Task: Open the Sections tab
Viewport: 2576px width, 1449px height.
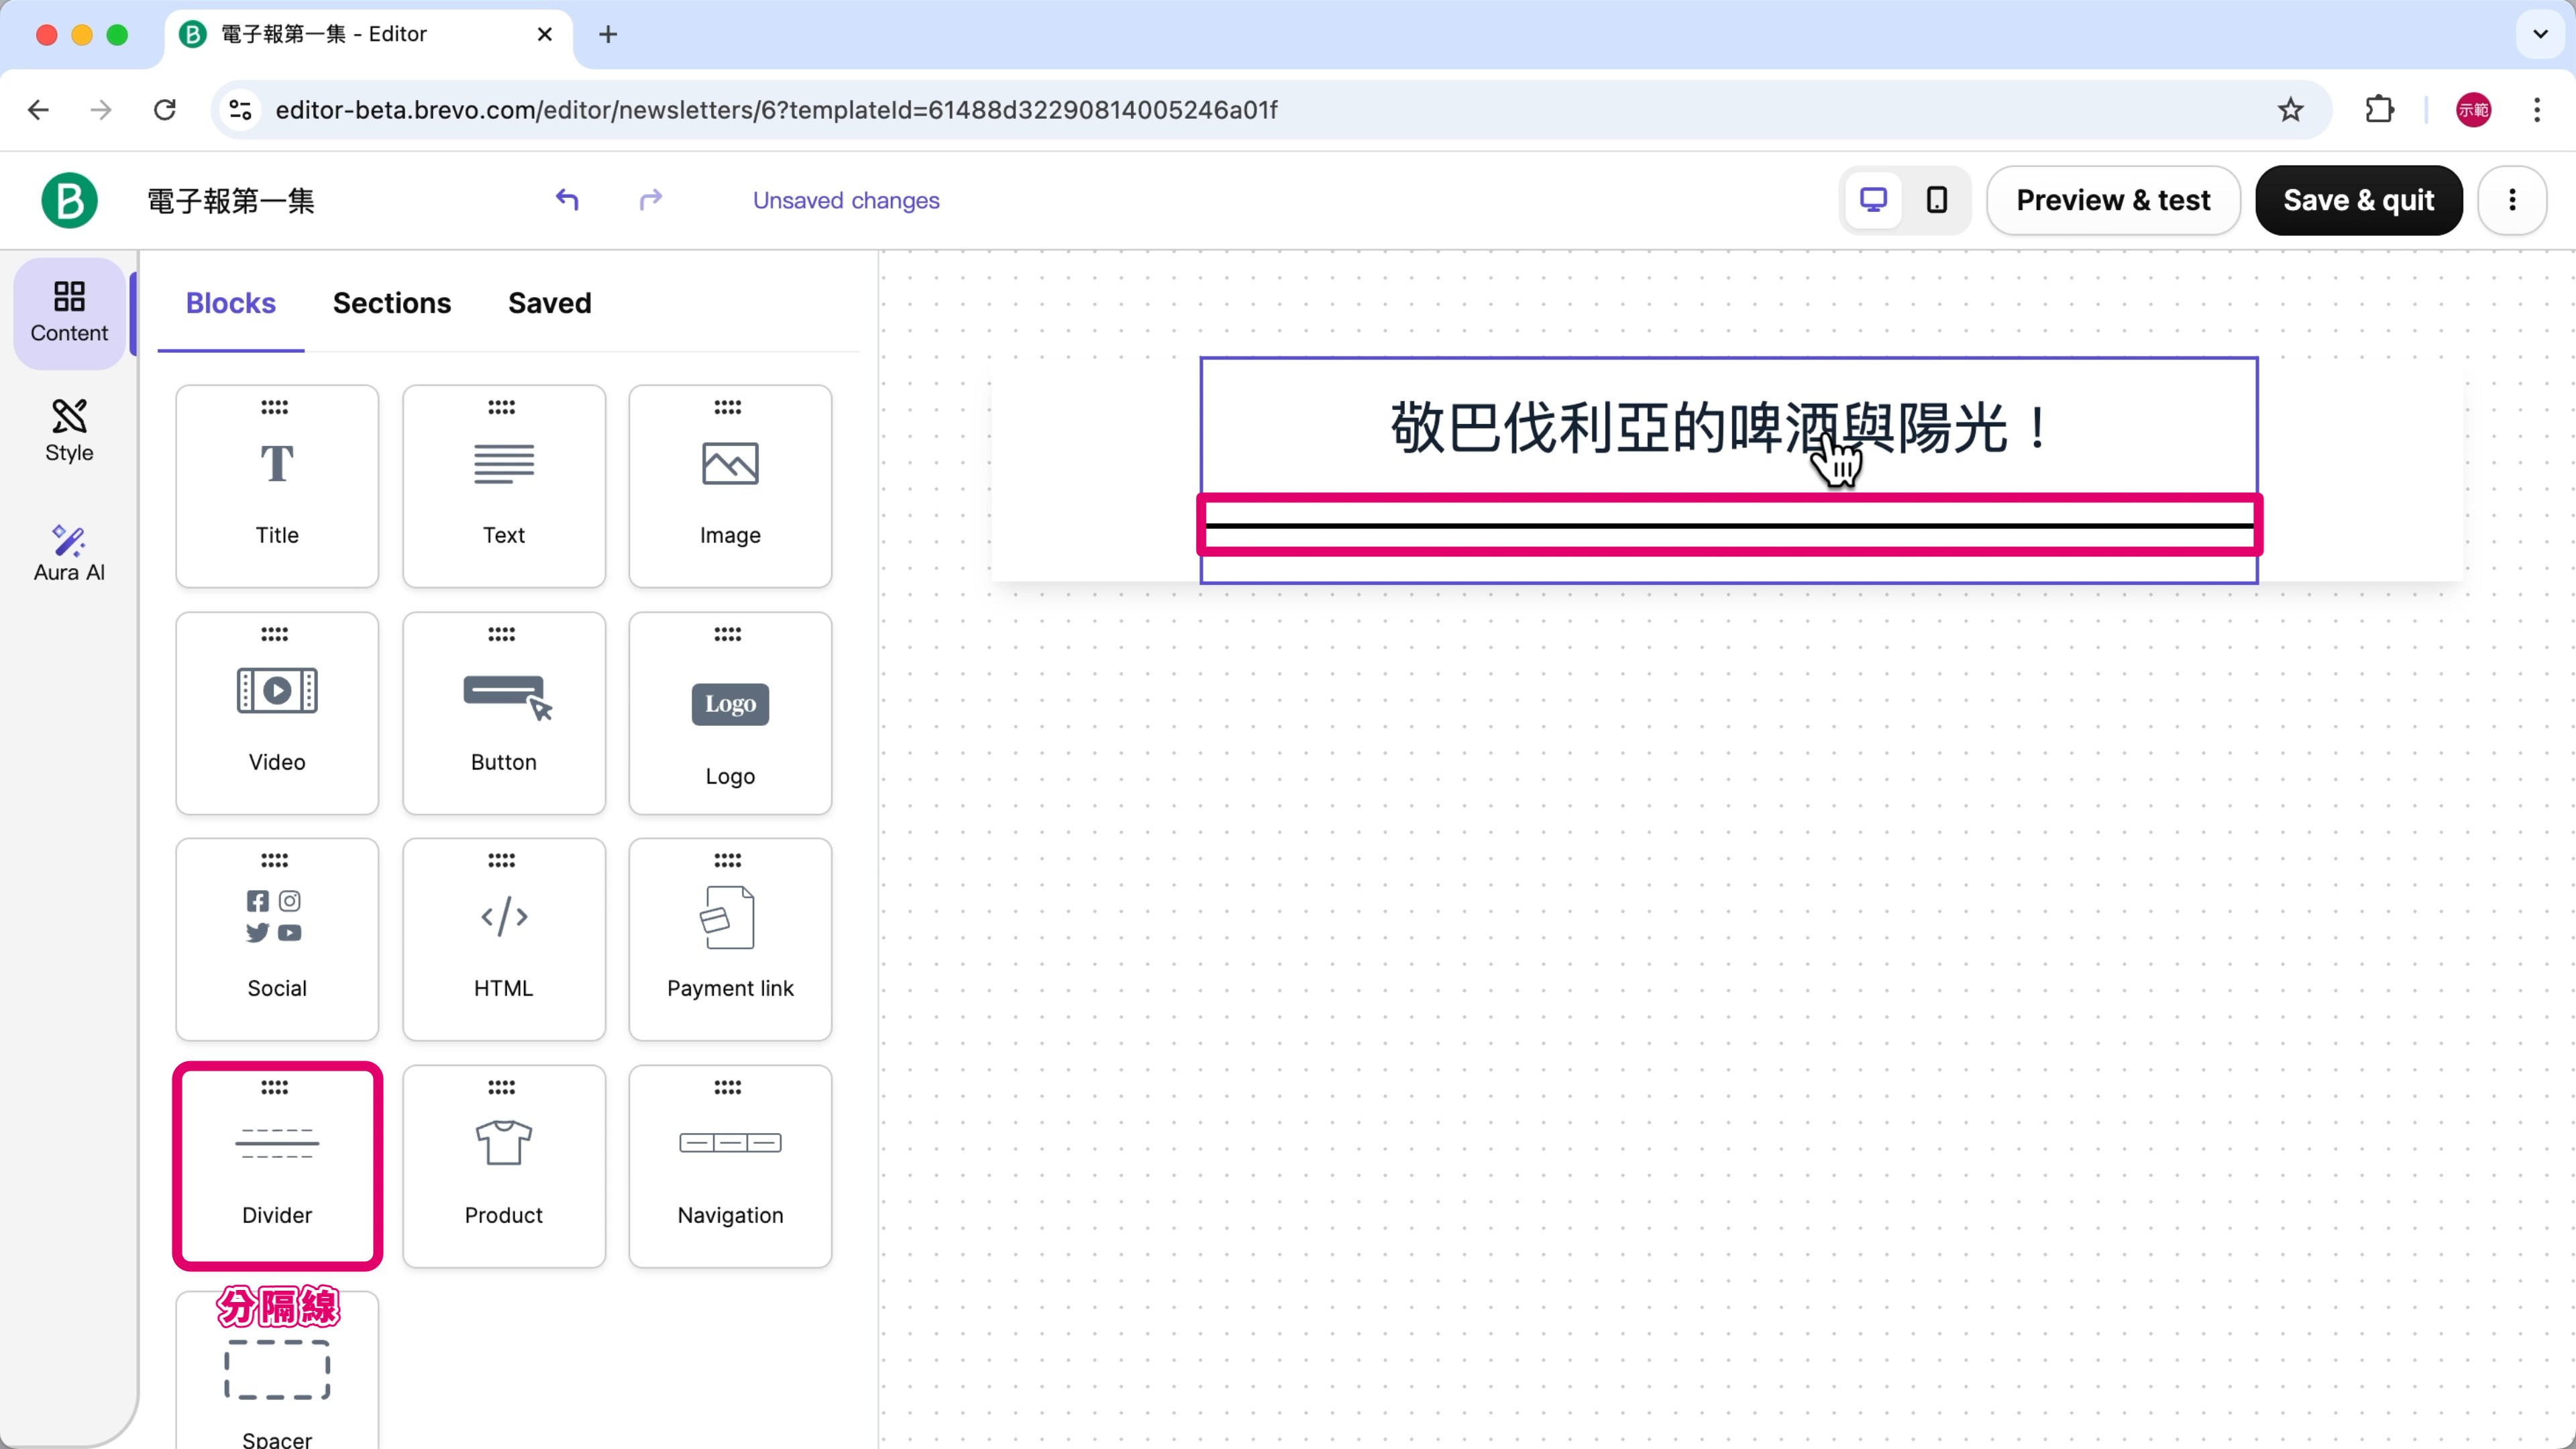Action: click(391, 303)
